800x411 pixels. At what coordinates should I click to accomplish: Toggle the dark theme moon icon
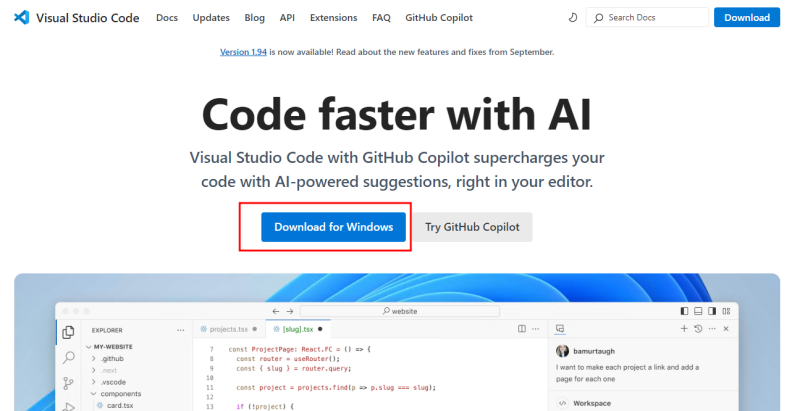573,17
